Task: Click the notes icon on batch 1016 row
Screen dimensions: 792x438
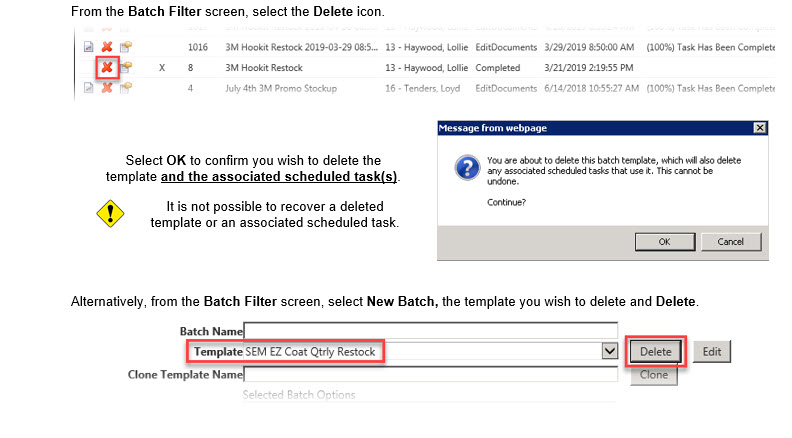Action: click(126, 47)
